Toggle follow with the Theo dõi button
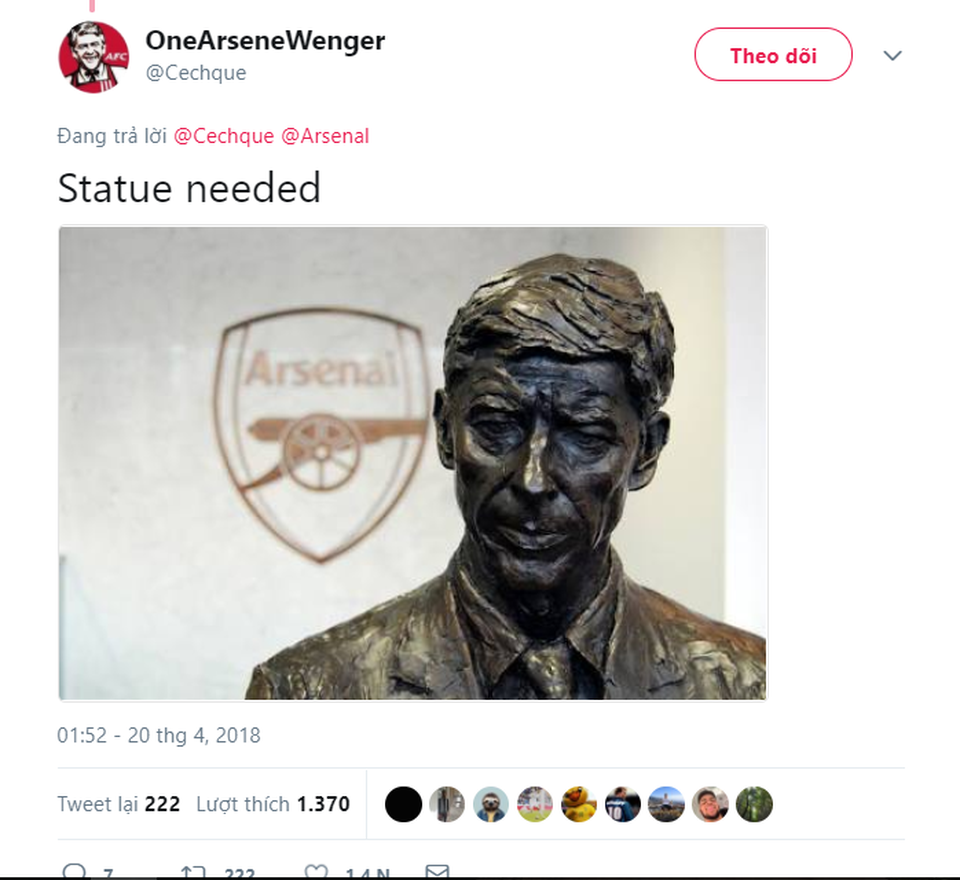Screen dimensions: 960x880 pyautogui.click(x=772, y=55)
